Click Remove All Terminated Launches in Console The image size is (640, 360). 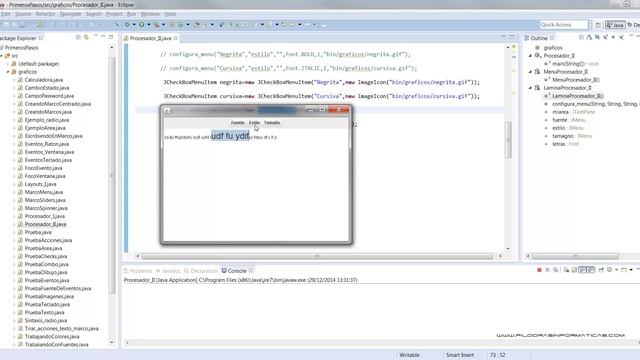(x=556, y=270)
